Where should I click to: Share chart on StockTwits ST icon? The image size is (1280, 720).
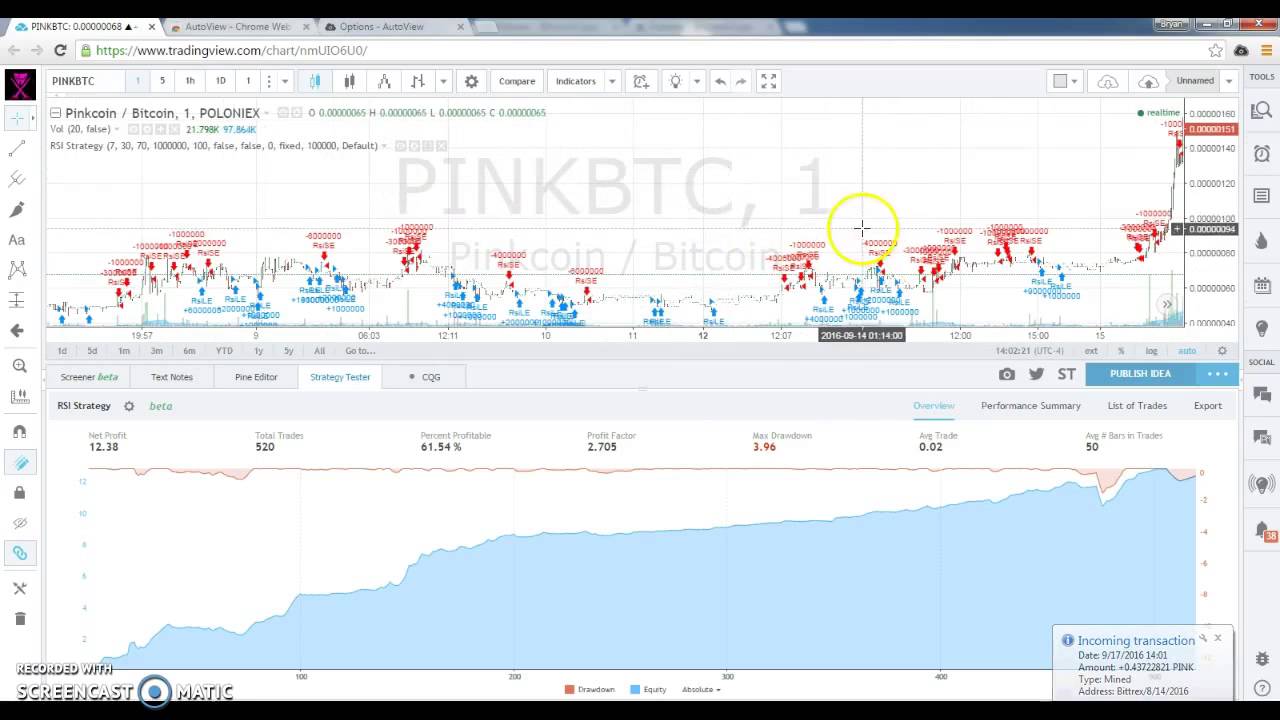click(x=1067, y=374)
